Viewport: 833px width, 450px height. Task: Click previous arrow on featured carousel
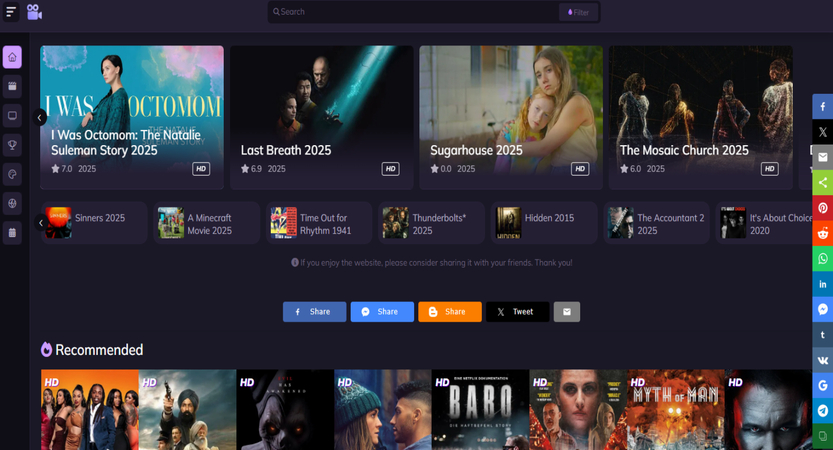[39, 117]
